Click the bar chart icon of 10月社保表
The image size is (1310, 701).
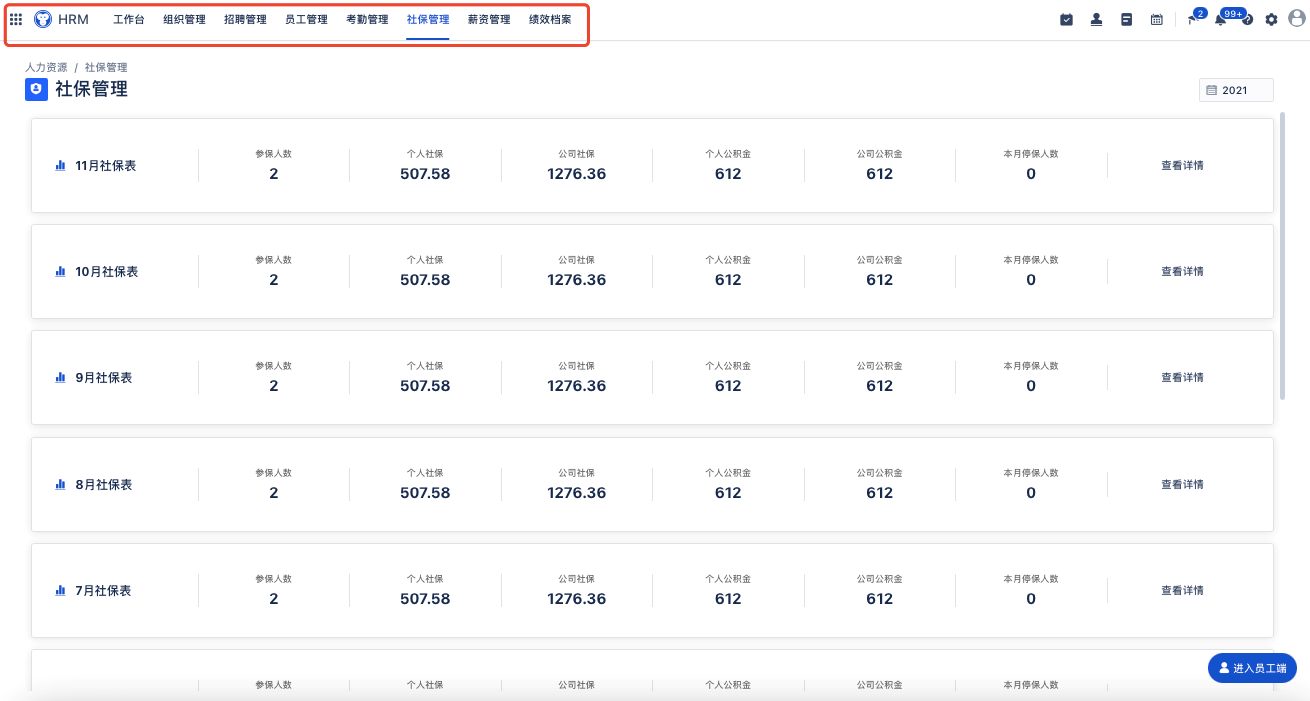coord(60,271)
